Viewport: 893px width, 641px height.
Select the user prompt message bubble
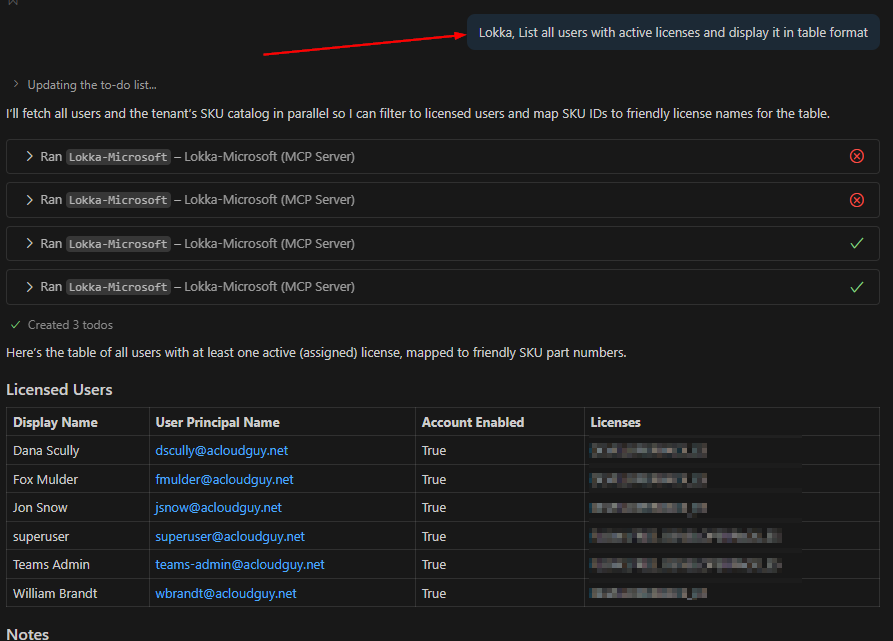tap(673, 33)
